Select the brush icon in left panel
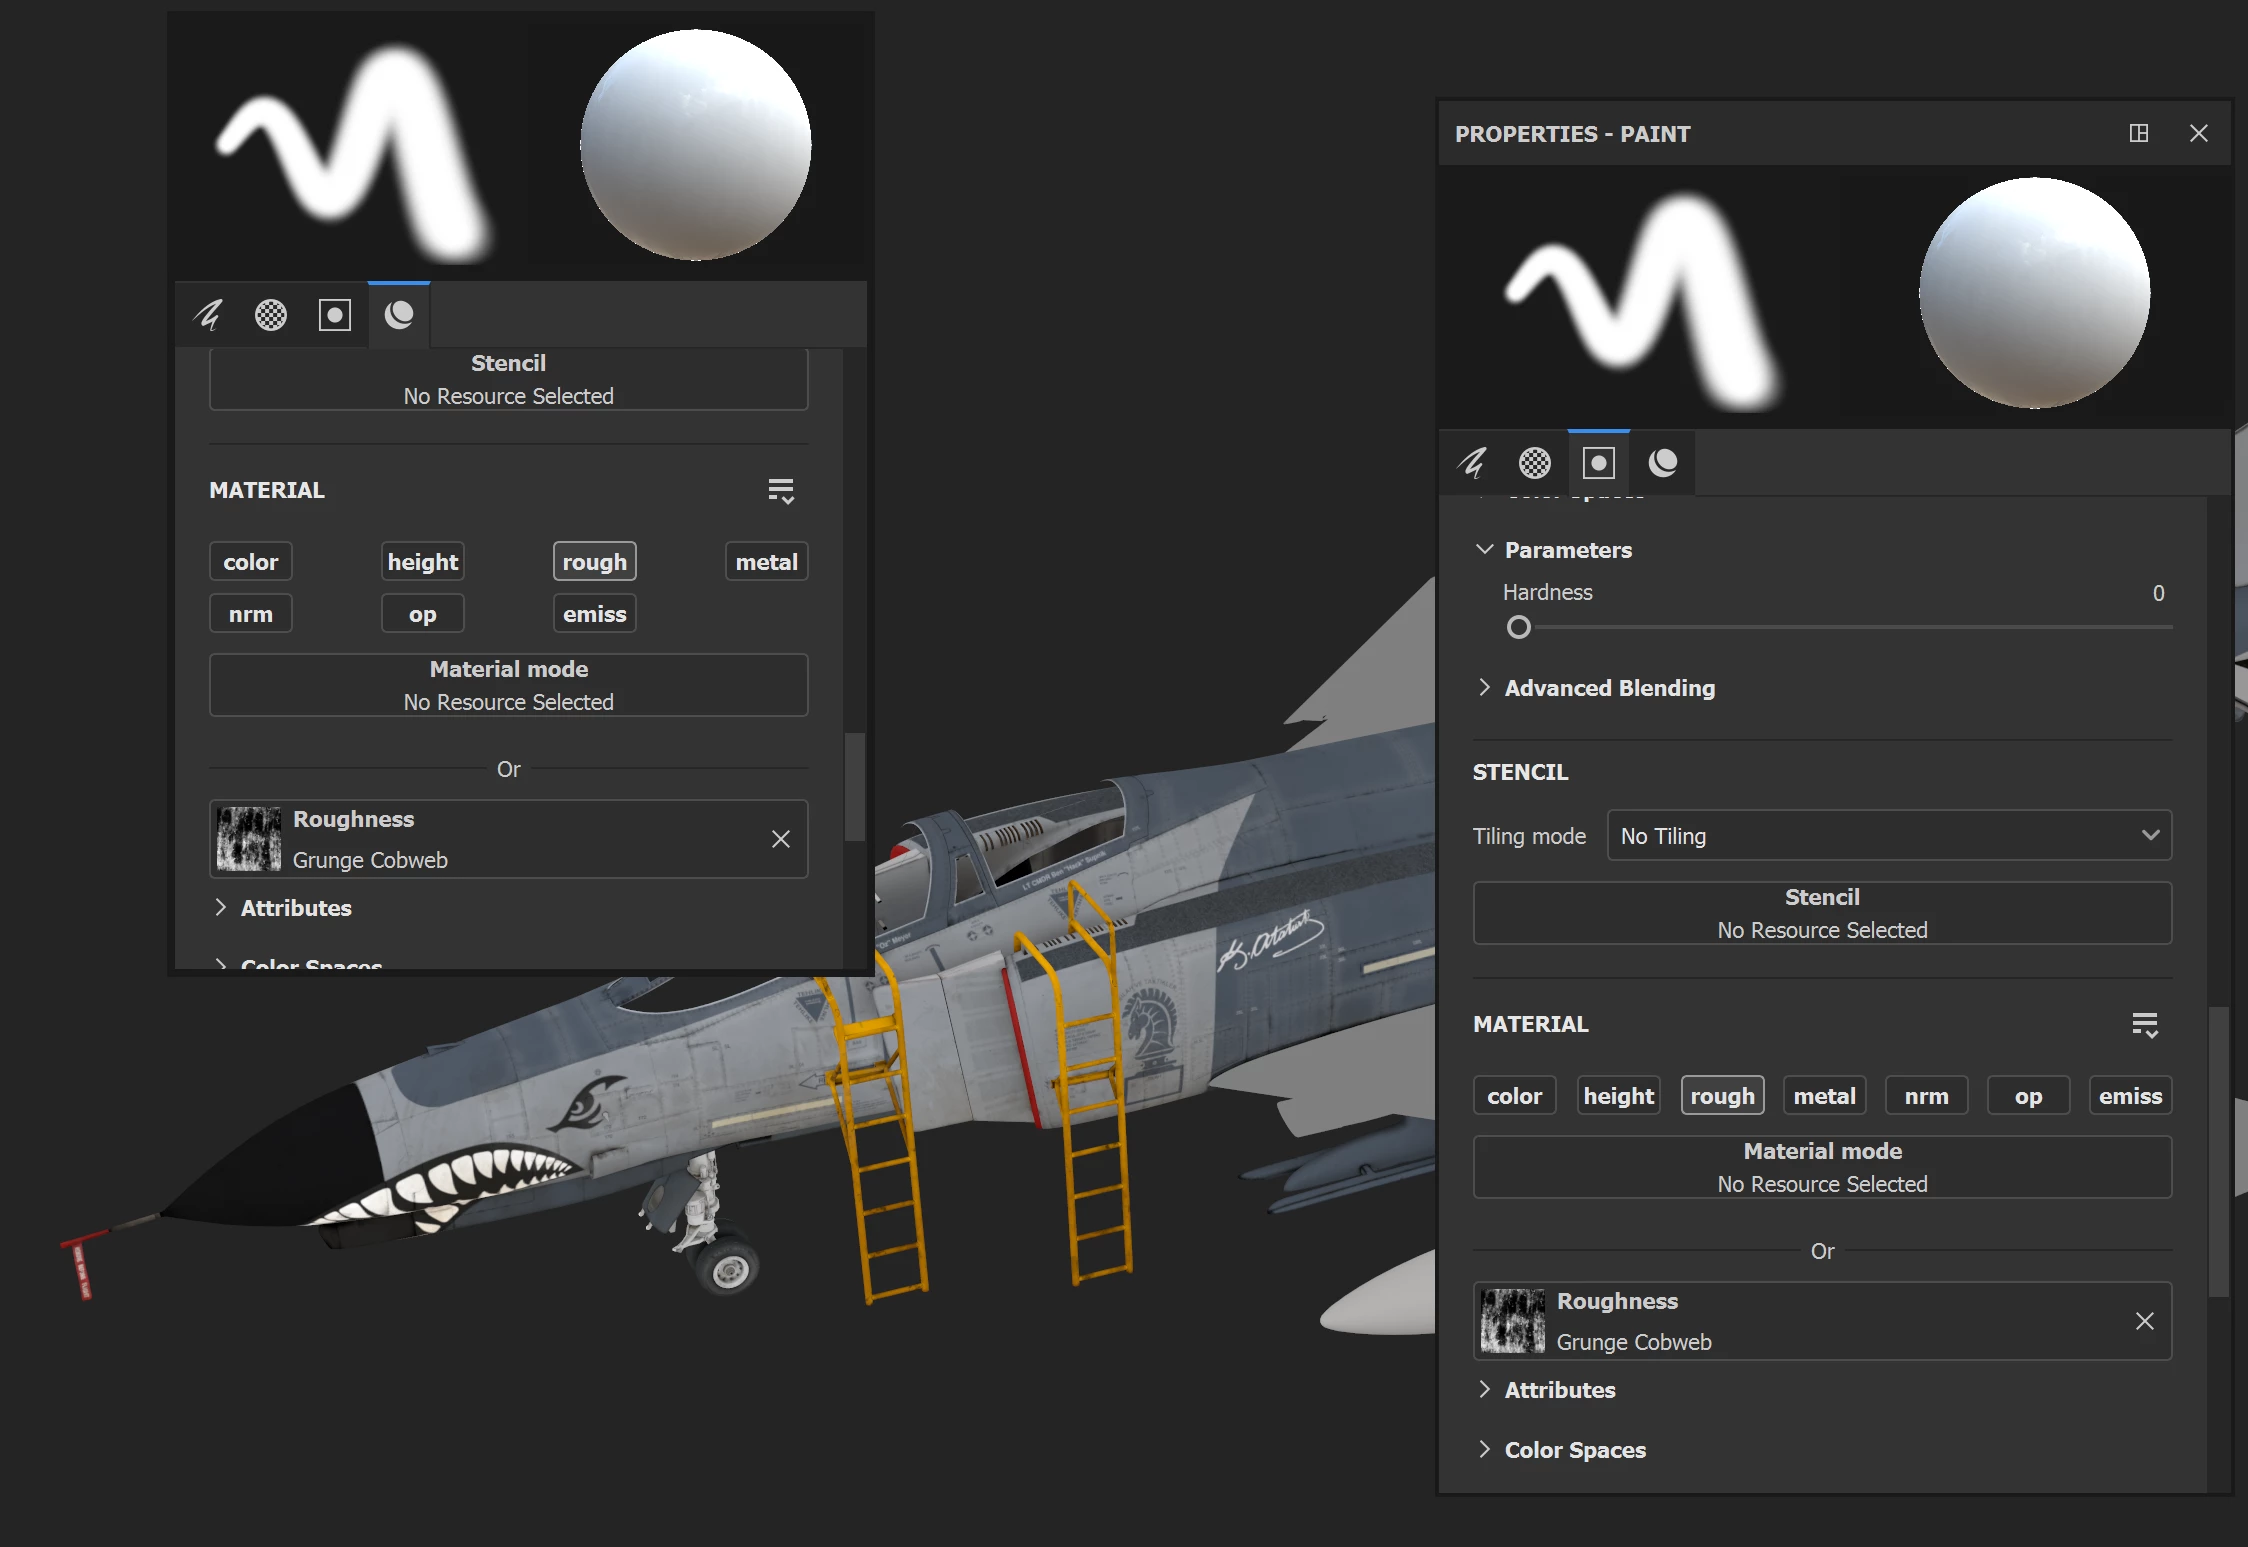This screenshot has width=2248, height=1547. point(208,315)
